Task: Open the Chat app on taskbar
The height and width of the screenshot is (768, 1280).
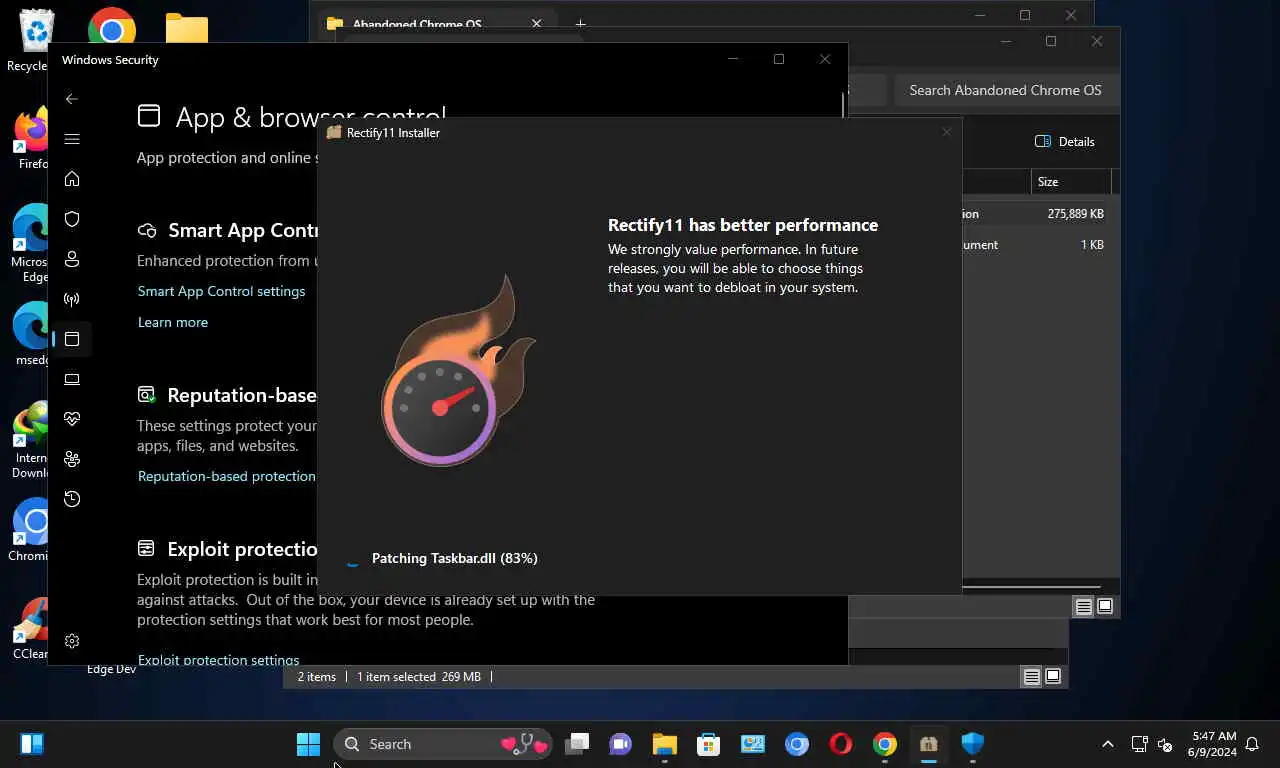Action: coord(621,744)
